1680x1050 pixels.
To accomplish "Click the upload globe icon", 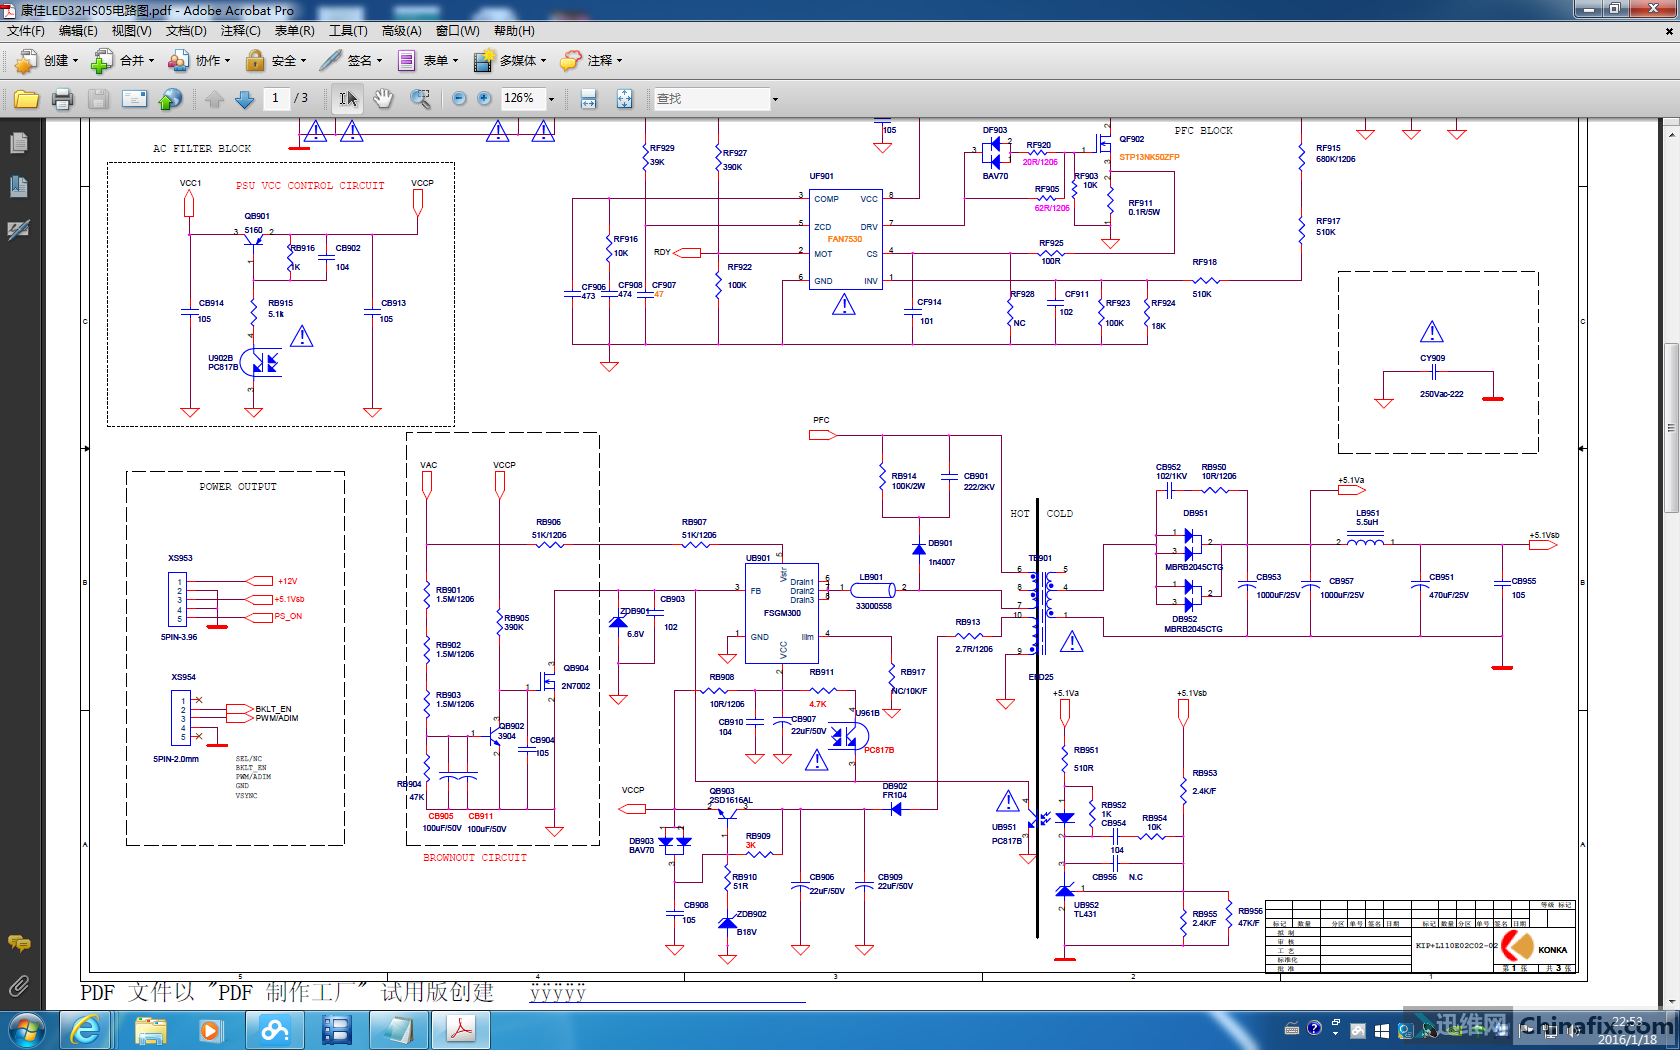I will [171, 99].
